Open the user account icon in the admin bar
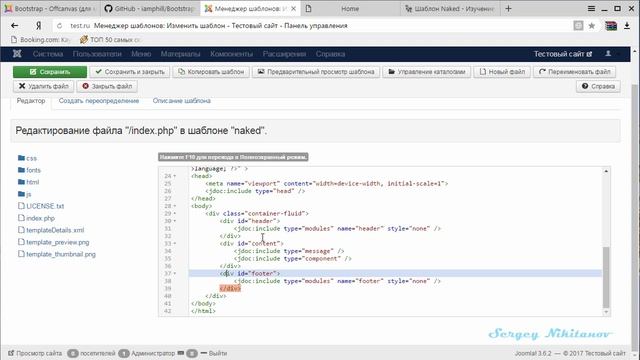Image resolution: width=640 pixels, height=360 pixels. click(x=608, y=53)
